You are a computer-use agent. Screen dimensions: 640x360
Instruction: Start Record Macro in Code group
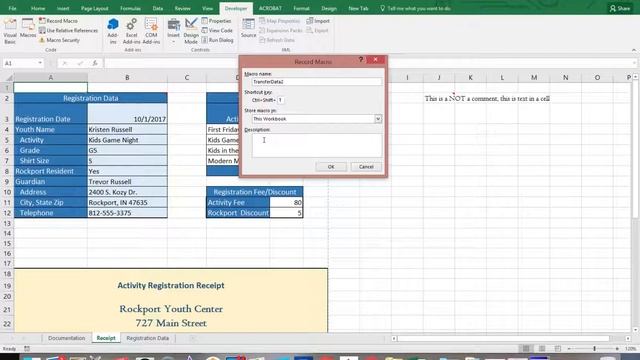[58, 21]
